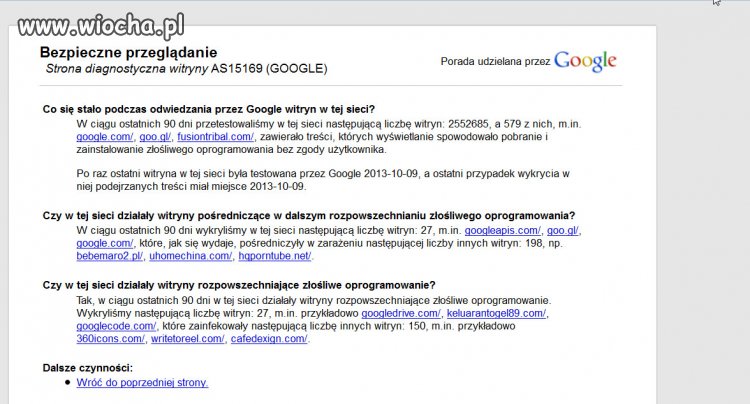
Task: Follow the googledrive.com/ link
Action: (401, 314)
